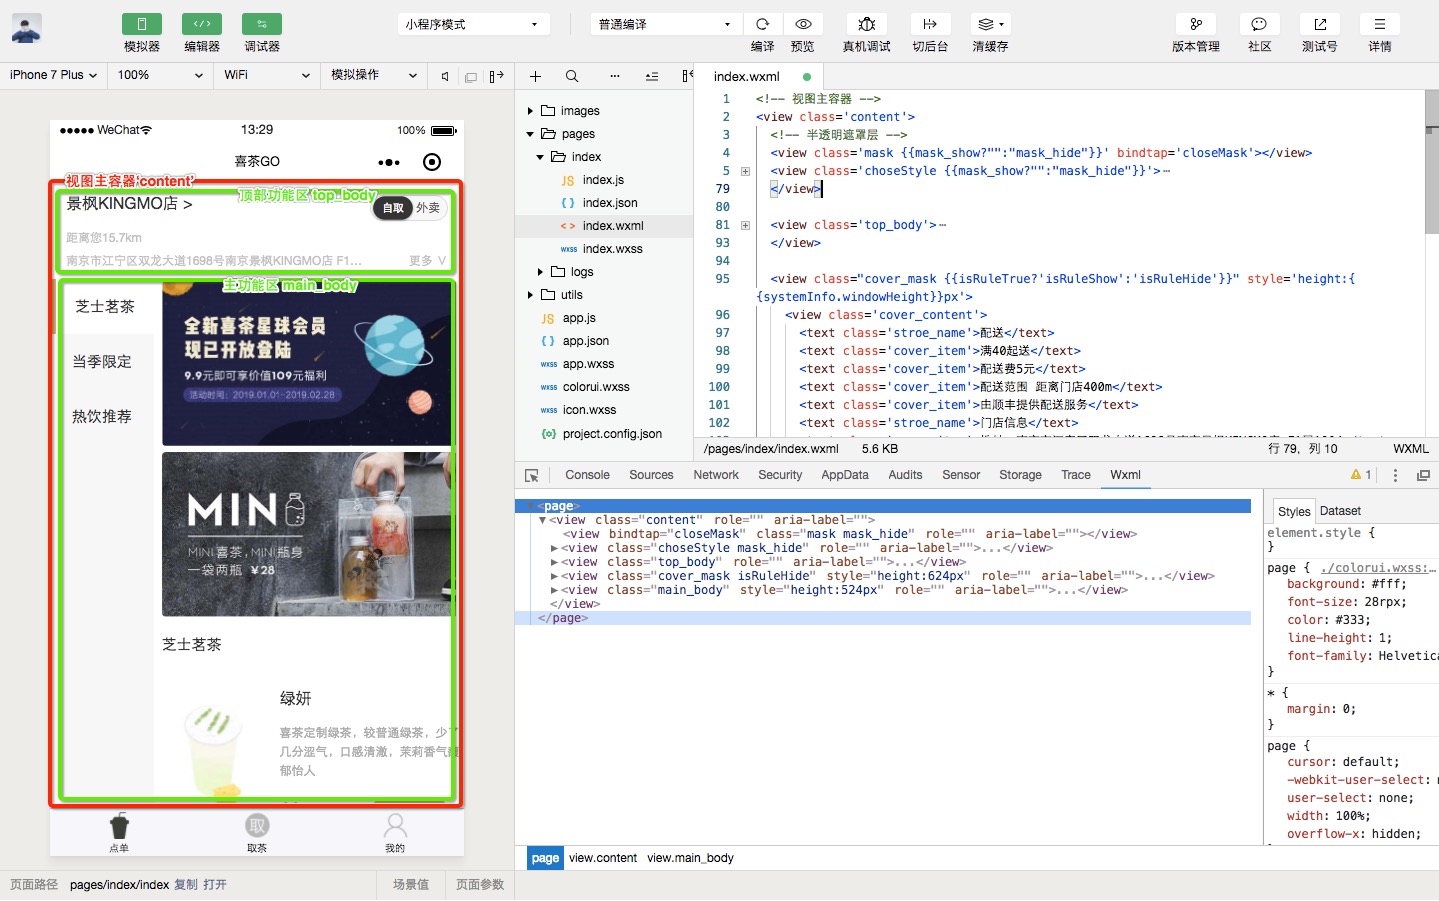The image size is (1439, 901).
Task: Open 场景值 scene value
Action: (x=411, y=885)
